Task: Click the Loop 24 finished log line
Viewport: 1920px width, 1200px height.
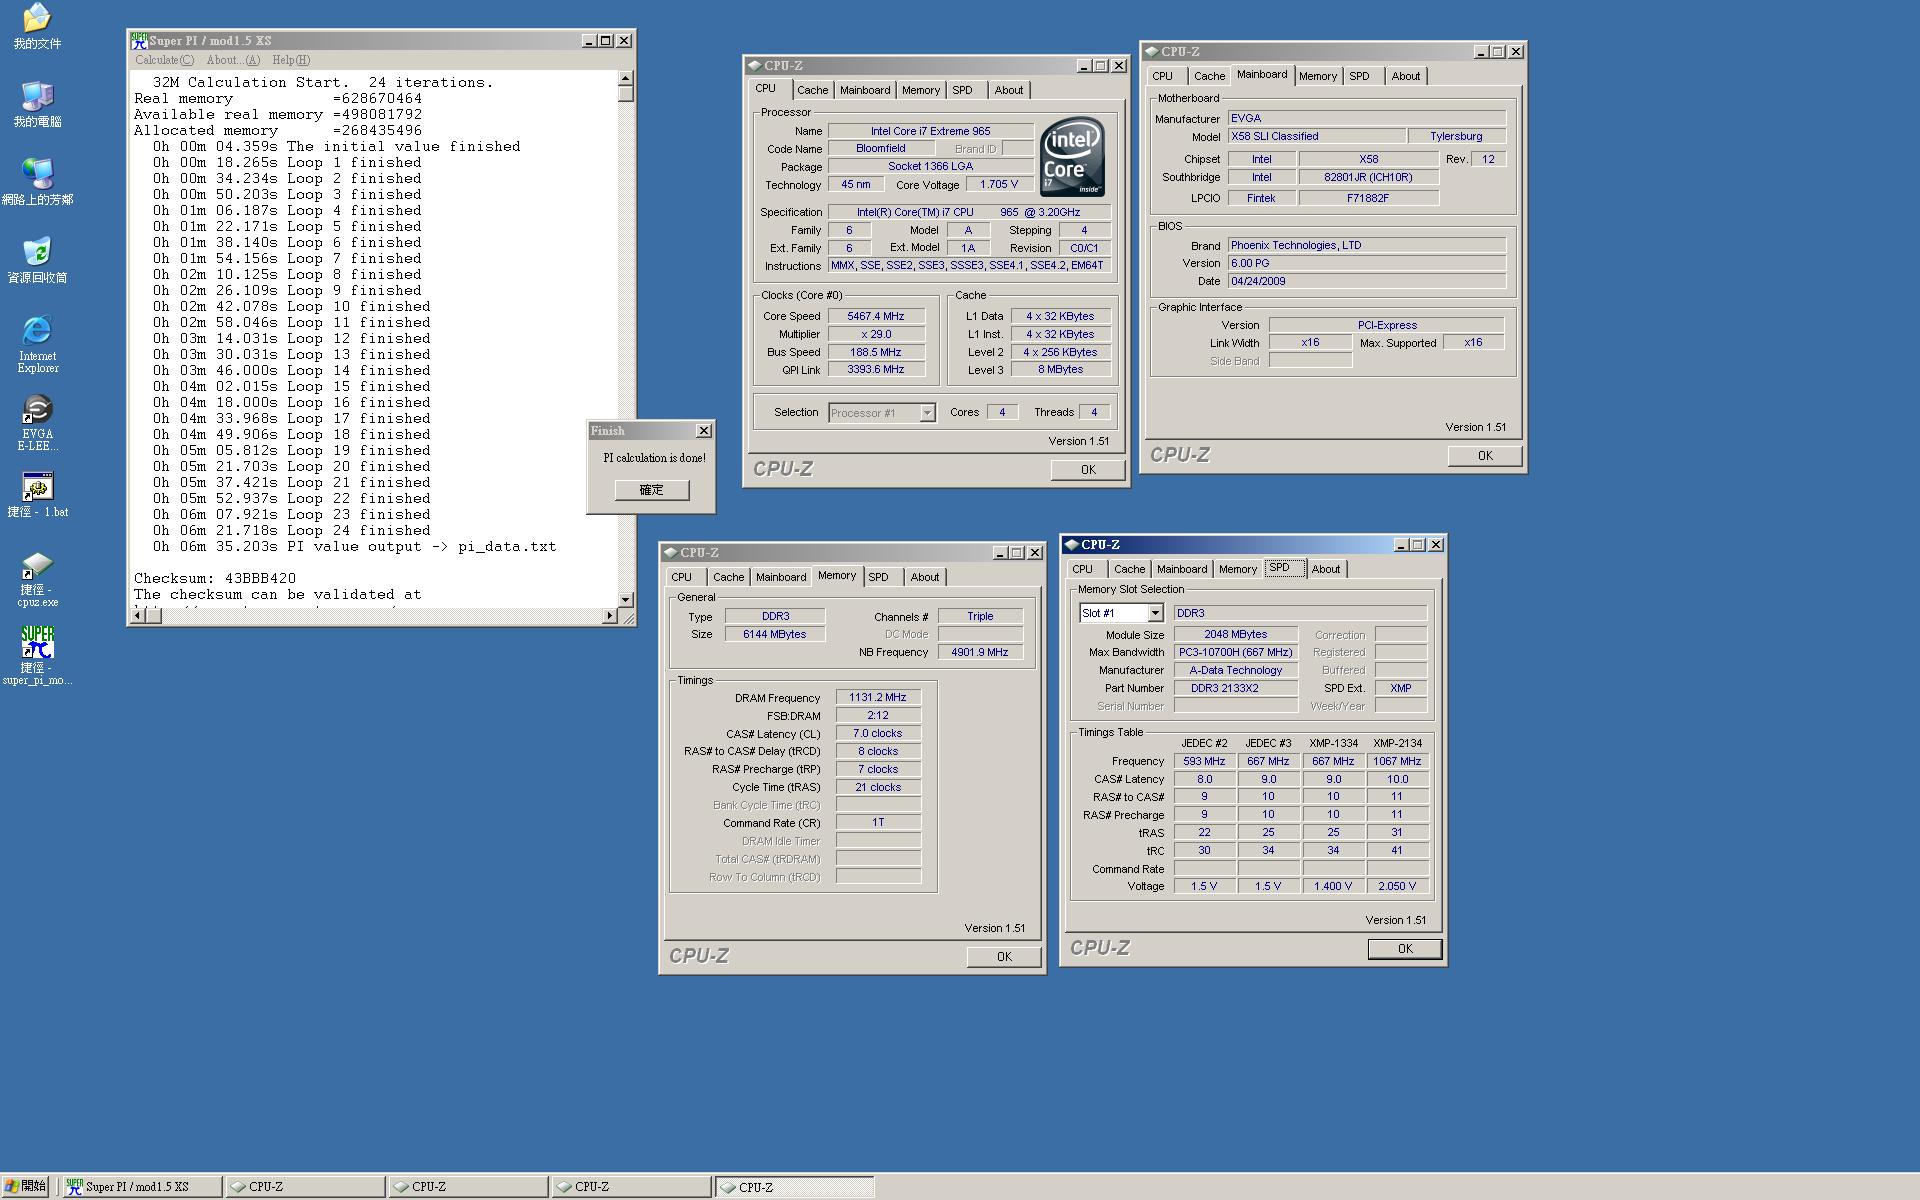Action: [292, 530]
